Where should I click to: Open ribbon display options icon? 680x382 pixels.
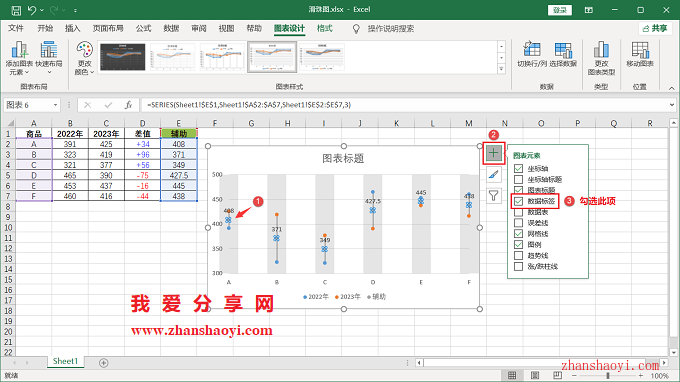pos(588,10)
